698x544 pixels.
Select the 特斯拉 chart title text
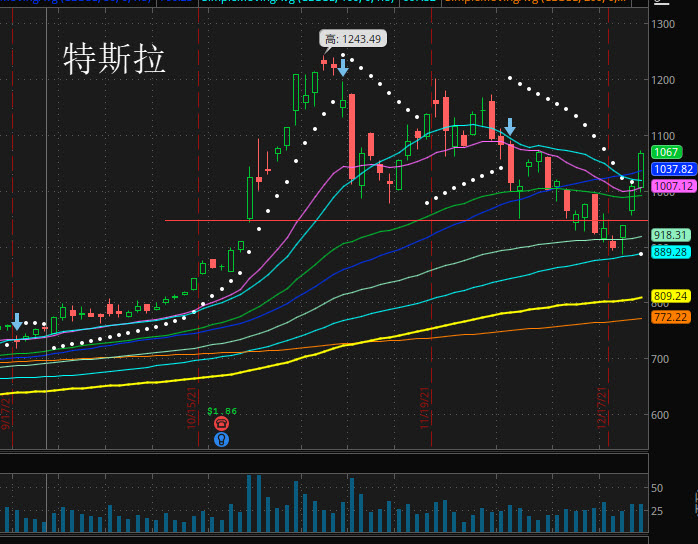[x=114, y=59]
